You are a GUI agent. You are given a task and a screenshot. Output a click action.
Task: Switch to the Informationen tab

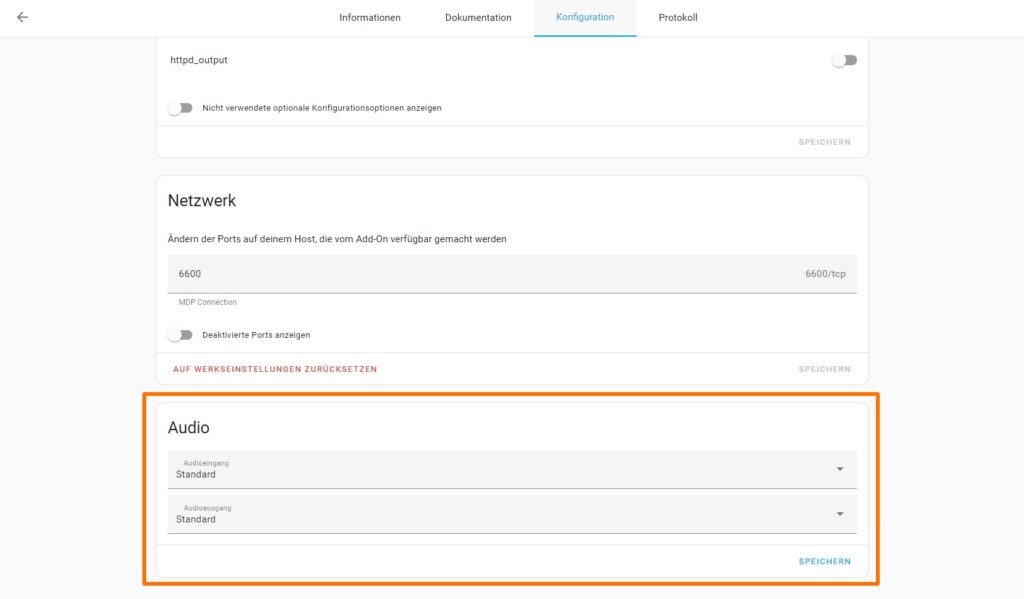(370, 18)
